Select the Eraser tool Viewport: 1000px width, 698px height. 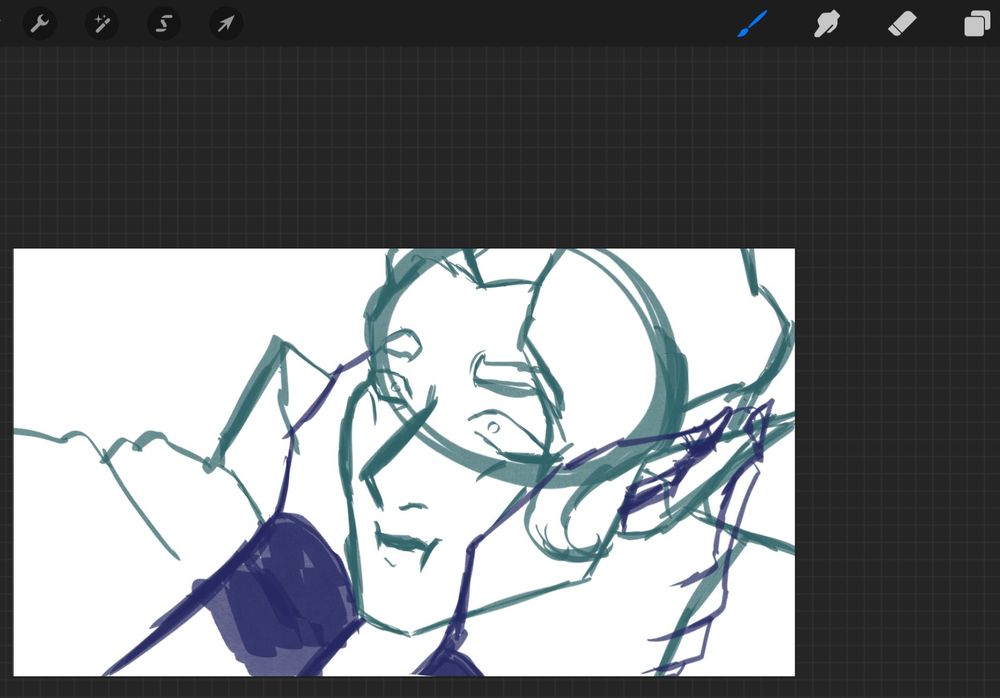902,24
